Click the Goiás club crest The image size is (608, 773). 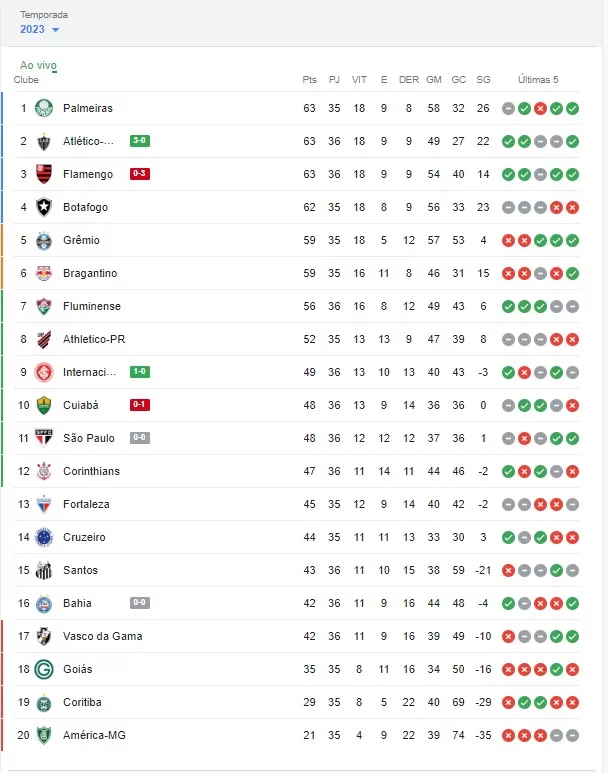click(x=43, y=669)
